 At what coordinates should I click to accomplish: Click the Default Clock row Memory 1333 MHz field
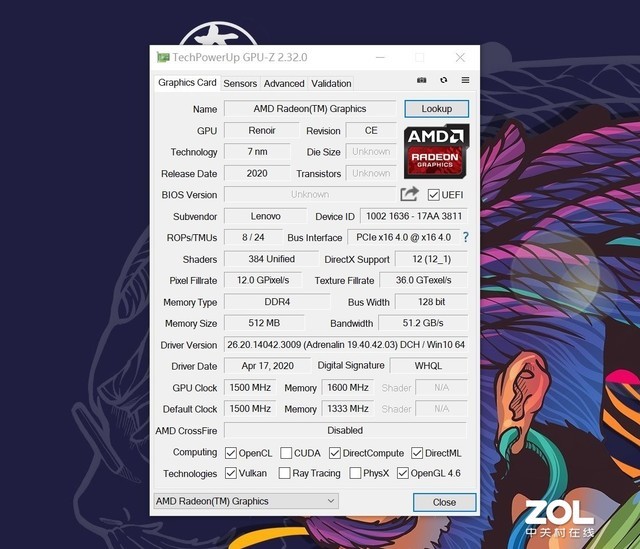click(x=348, y=409)
